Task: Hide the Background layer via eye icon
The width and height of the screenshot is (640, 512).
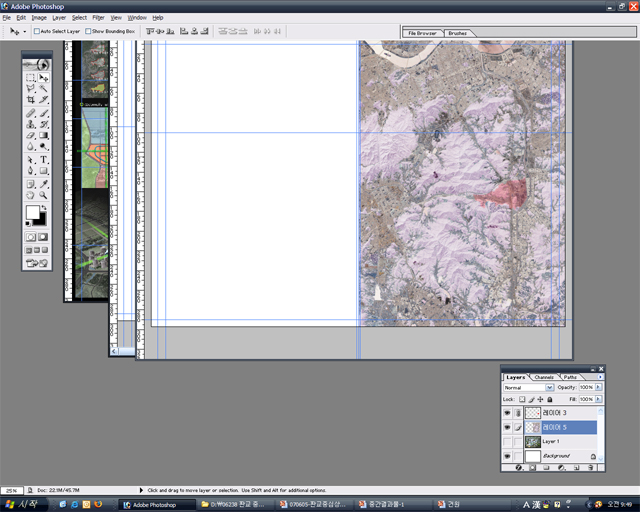Action: tap(508, 455)
